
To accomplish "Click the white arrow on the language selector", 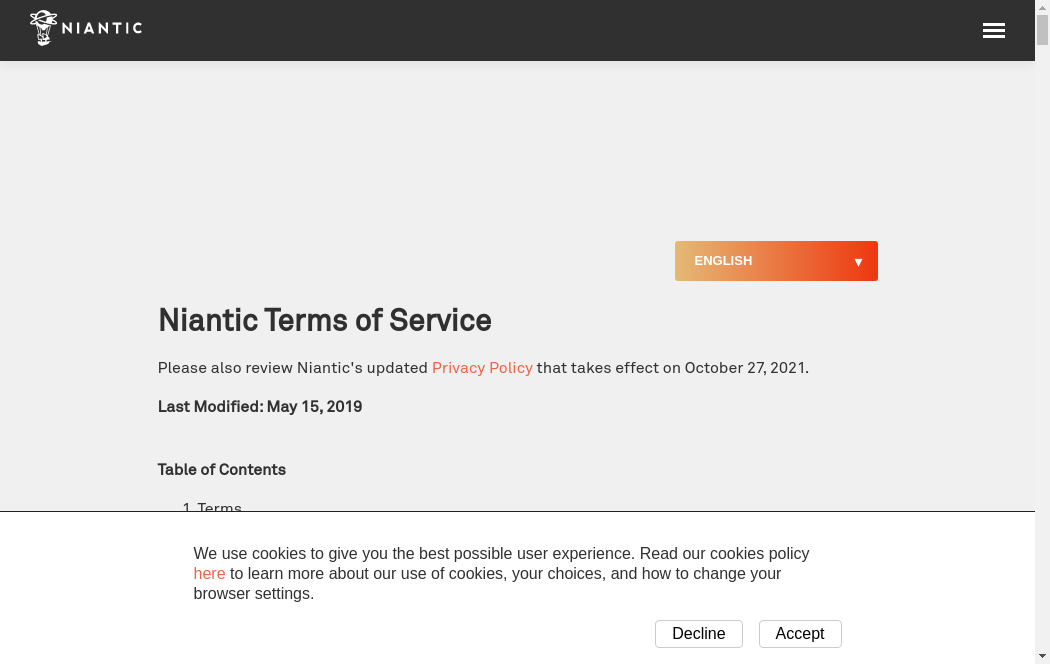I will pos(858,262).
